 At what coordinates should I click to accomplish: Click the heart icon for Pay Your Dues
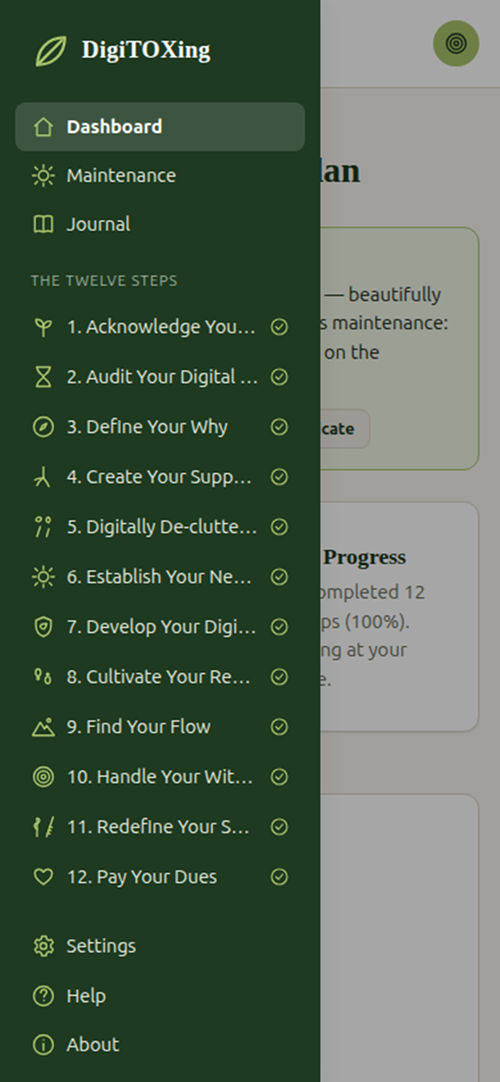pyautogui.click(x=43, y=877)
